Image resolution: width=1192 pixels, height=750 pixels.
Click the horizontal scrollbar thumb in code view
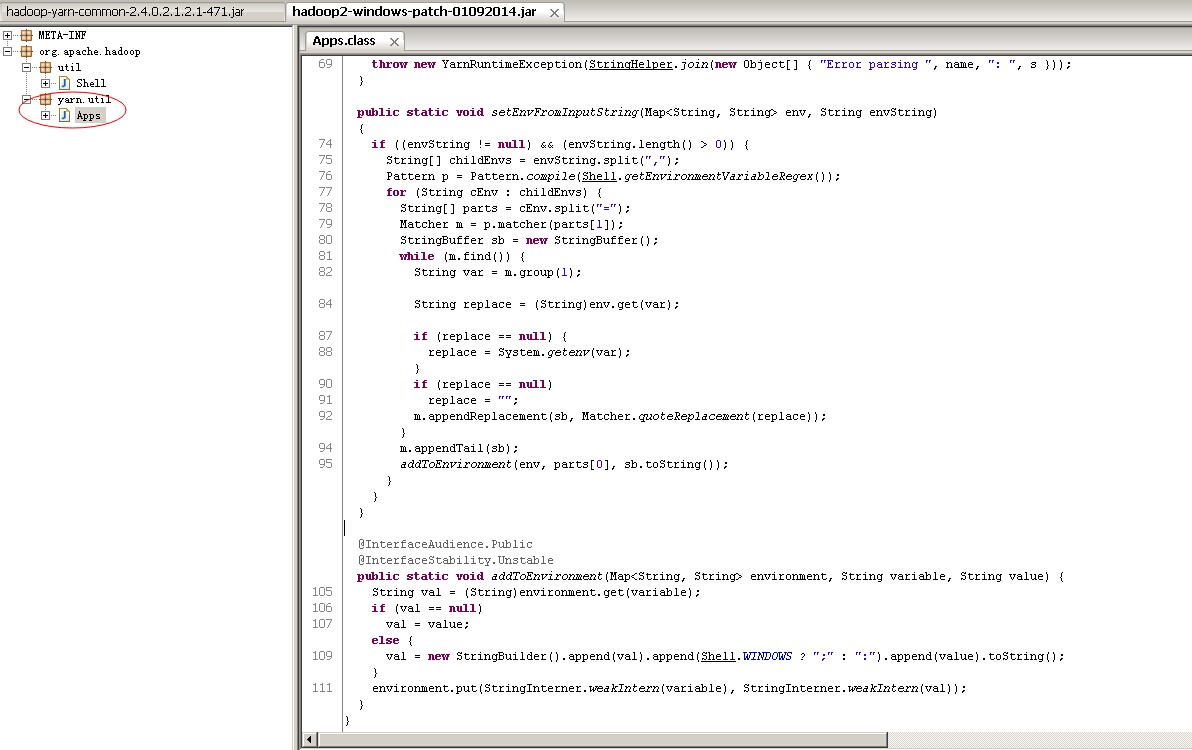[x=602, y=739]
